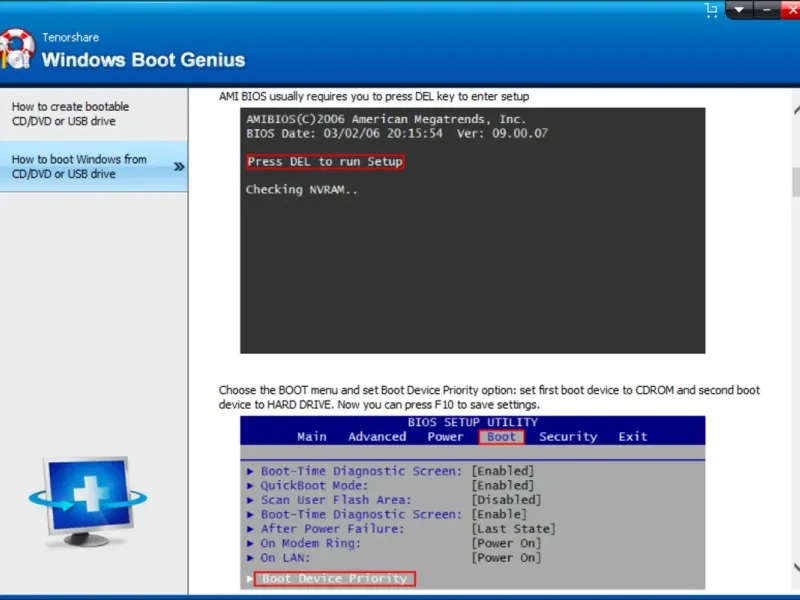
Task: Click the 'Checking NVRAM..' text
Action: pyautogui.click(x=302, y=190)
